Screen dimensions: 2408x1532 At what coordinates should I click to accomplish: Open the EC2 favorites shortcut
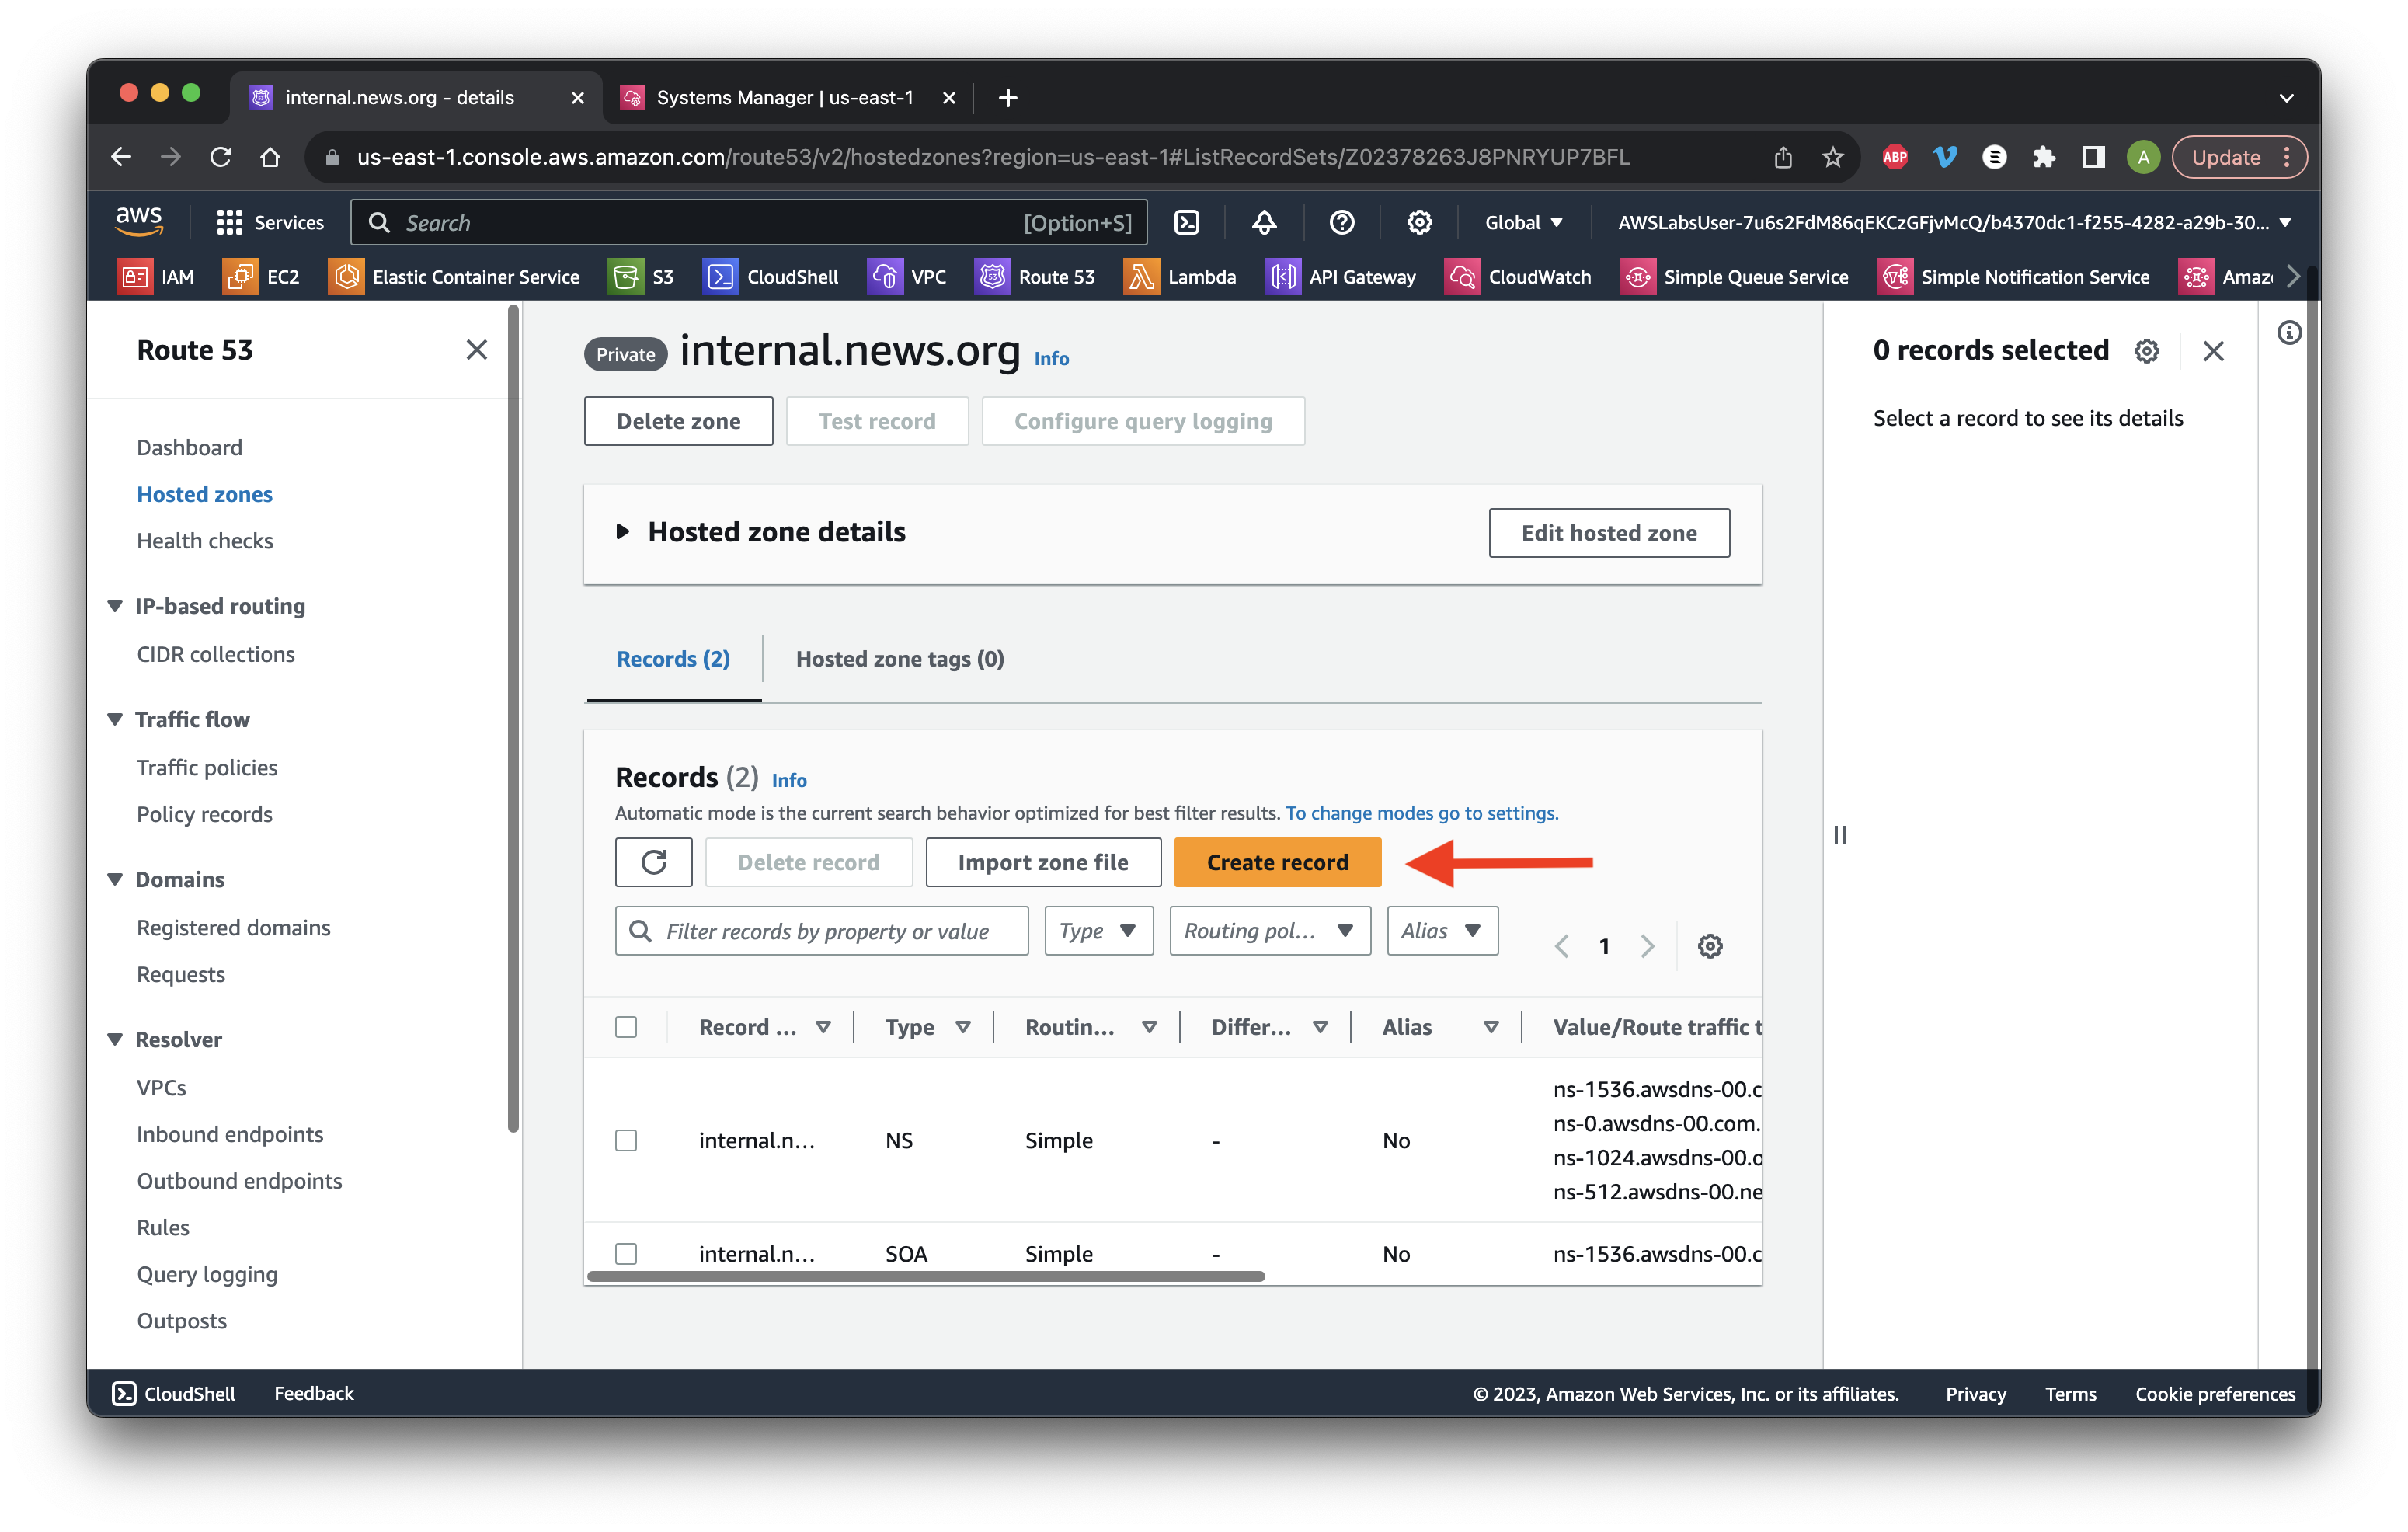coord(261,277)
